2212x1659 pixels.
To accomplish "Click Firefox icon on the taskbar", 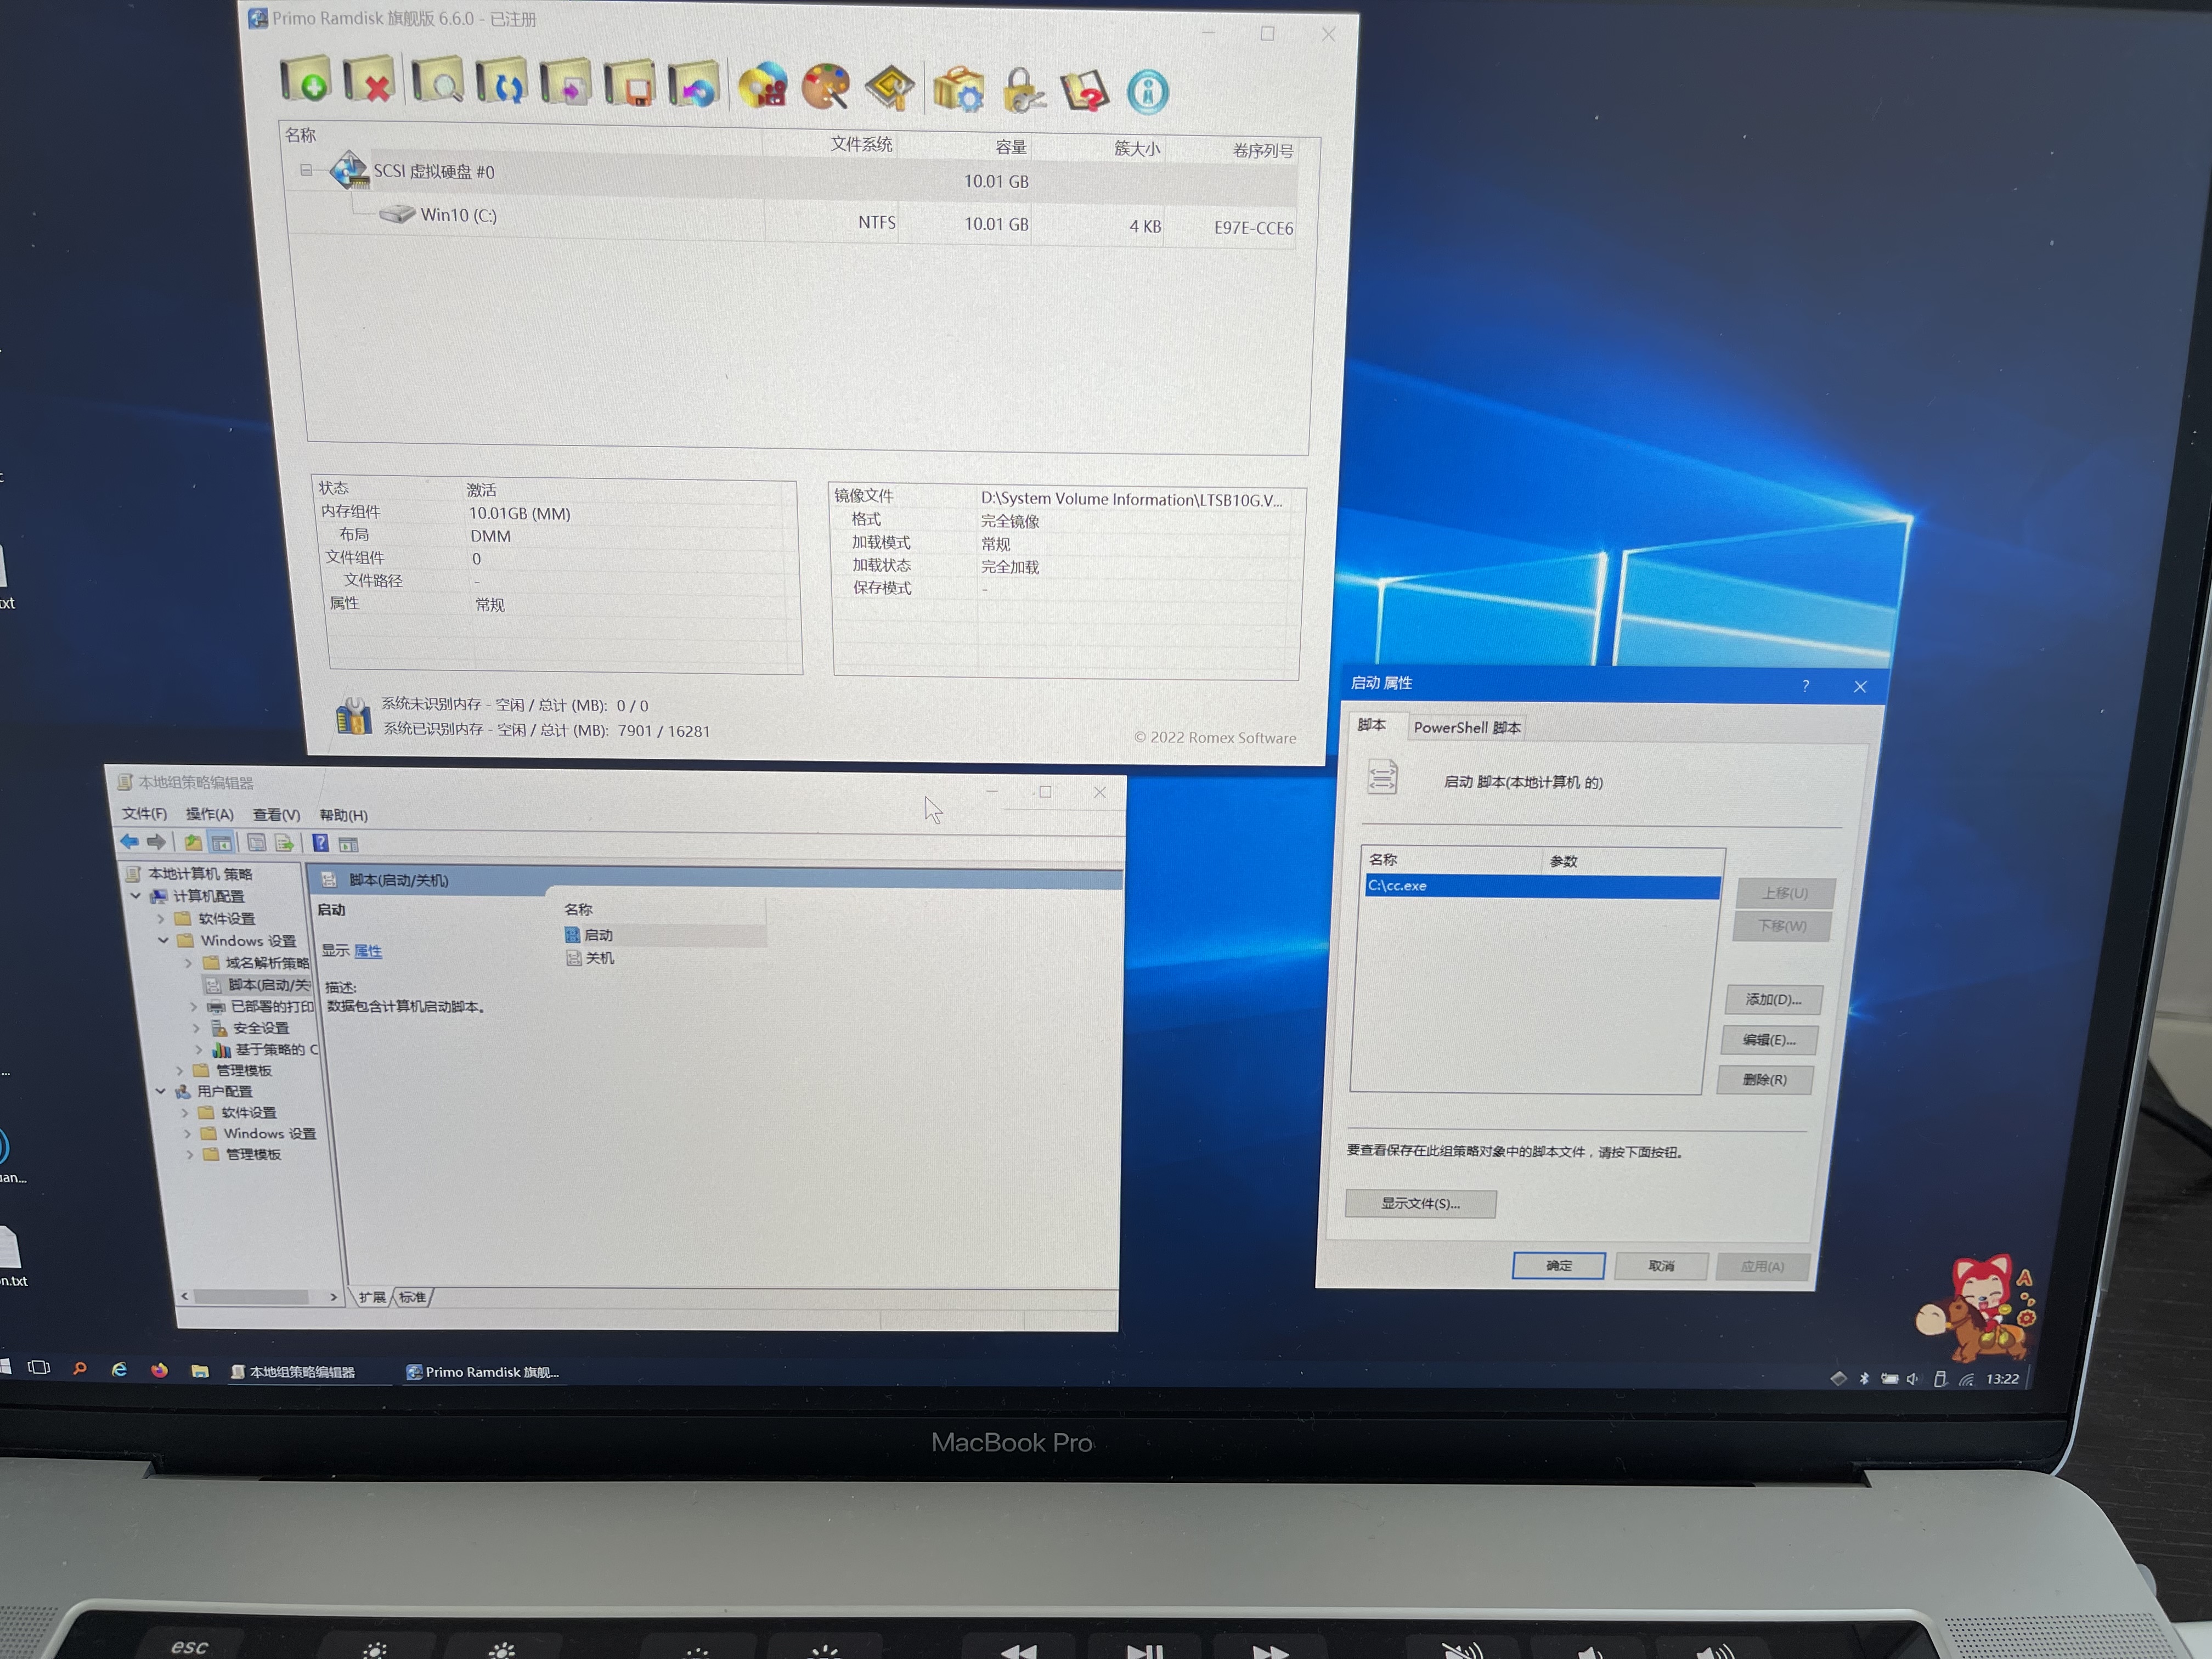I will [x=159, y=1370].
